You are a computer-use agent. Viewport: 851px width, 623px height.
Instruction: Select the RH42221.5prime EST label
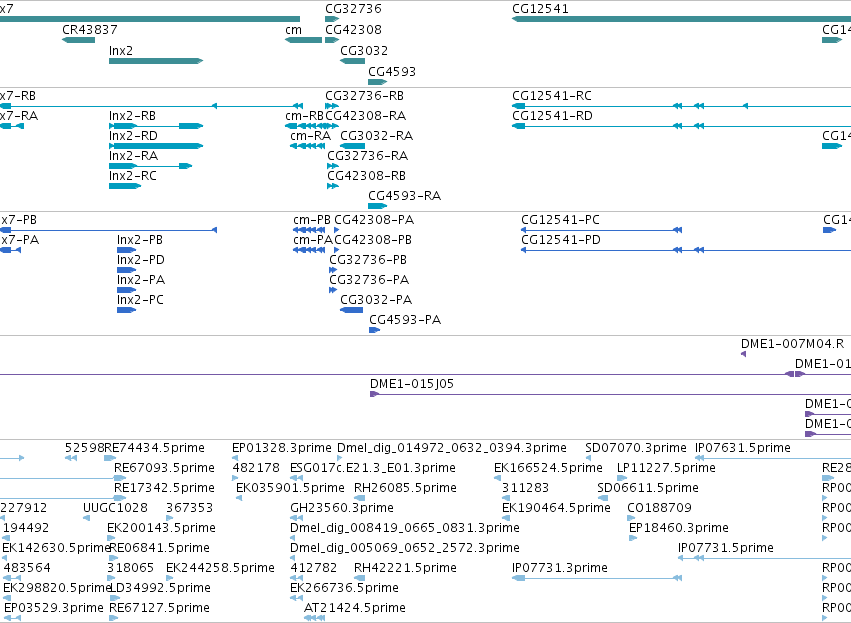[405, 569]
